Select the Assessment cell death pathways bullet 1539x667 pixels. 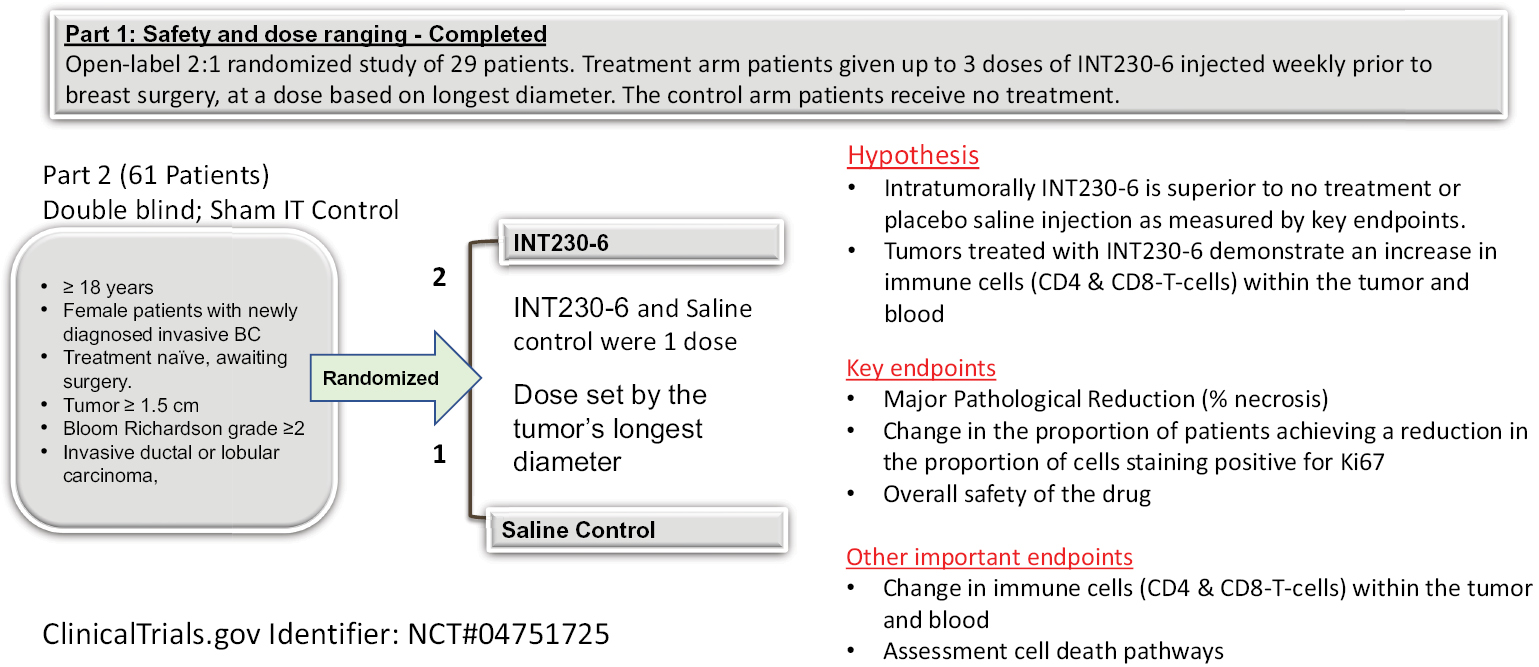(x=1053, y=652)
